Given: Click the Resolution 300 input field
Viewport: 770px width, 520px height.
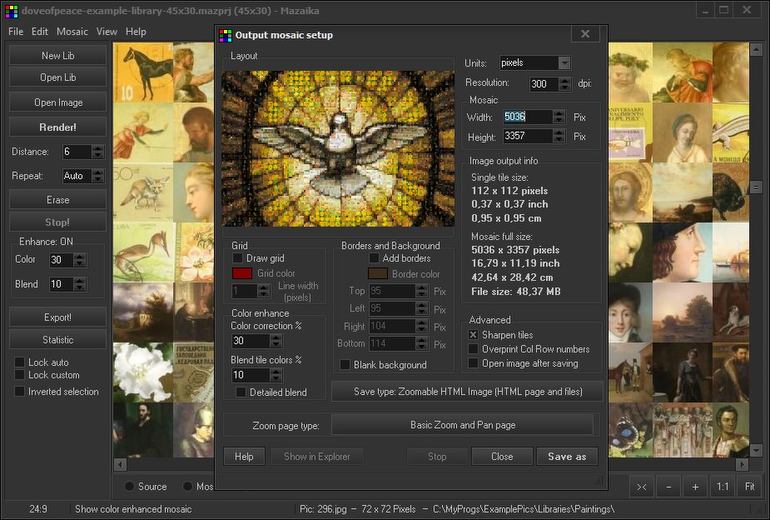Looking at the screenshot, I should [x=544, y=84].
